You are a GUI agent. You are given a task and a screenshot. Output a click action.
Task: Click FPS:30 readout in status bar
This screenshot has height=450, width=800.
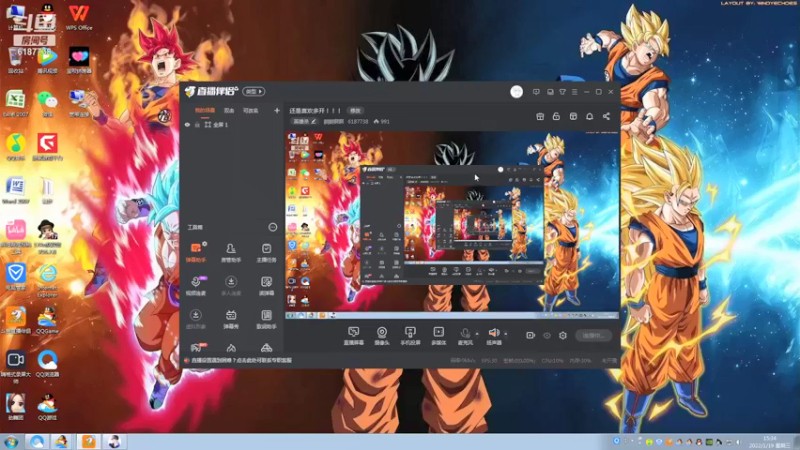click(489, 361)
